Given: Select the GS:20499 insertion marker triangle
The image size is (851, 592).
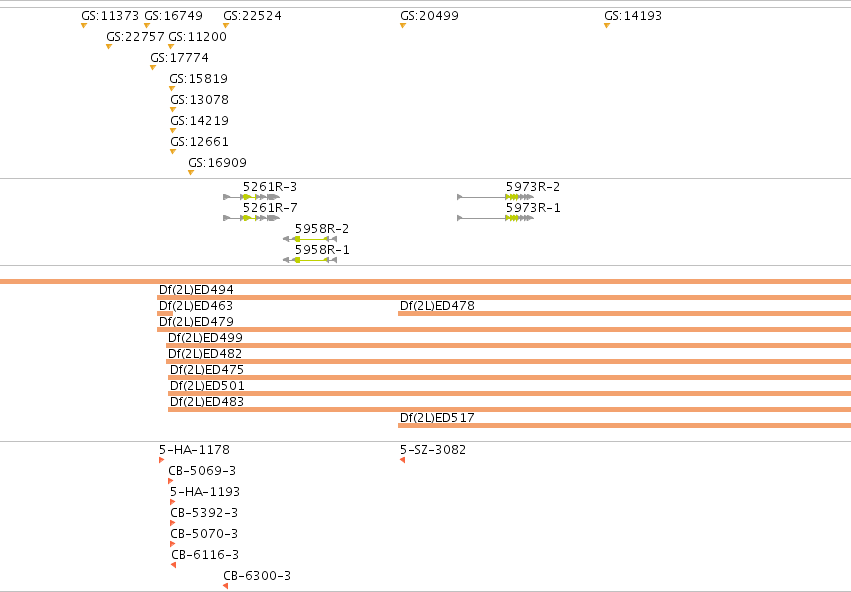Looking at the screenshot, I should coord(403,26).
